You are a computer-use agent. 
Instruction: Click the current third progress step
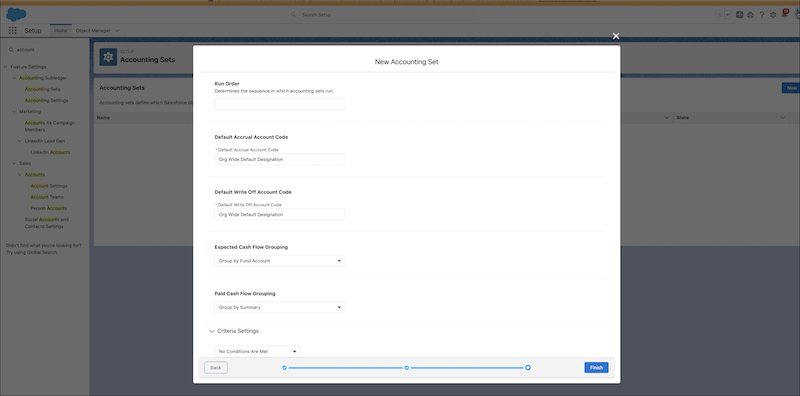528,367
